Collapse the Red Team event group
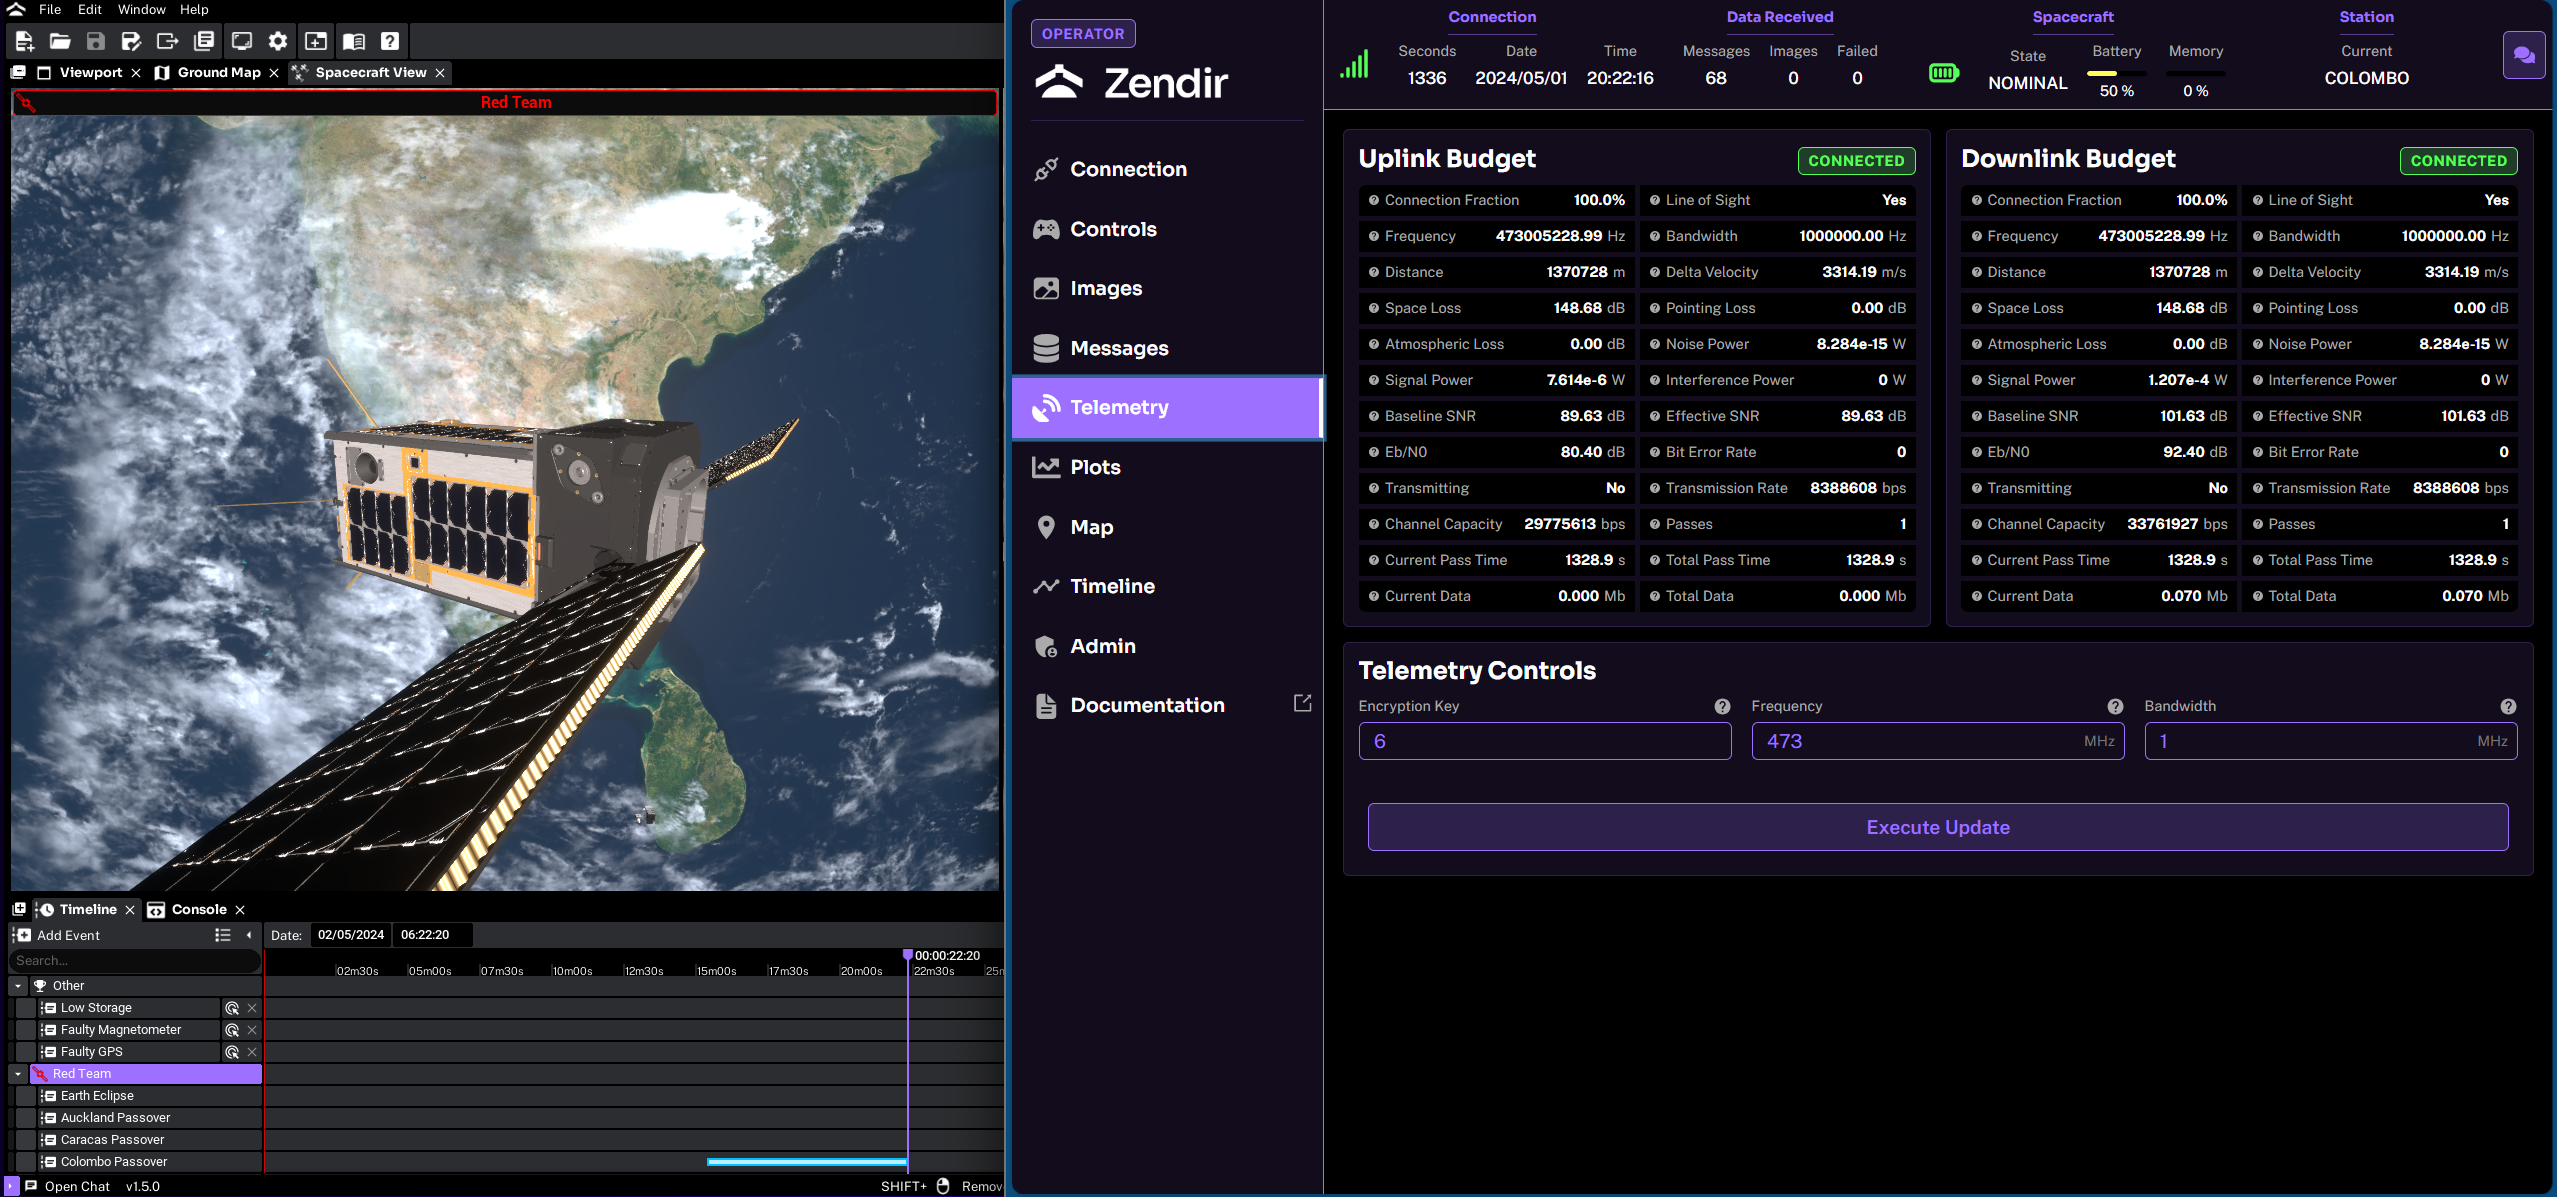 tap(18, 1074)
